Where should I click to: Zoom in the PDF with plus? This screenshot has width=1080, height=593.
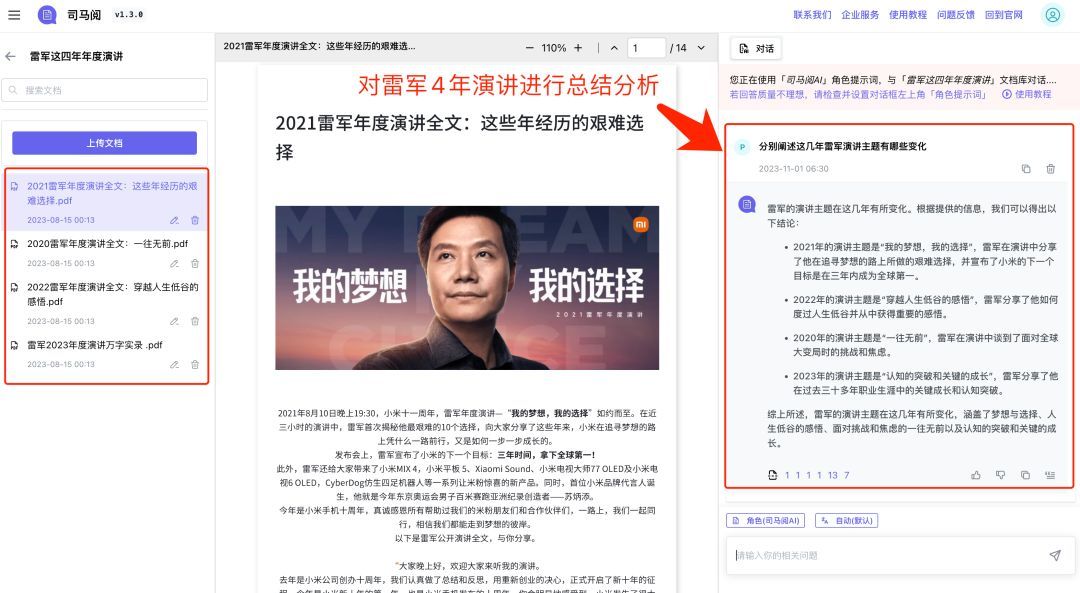tap(578, 48)
